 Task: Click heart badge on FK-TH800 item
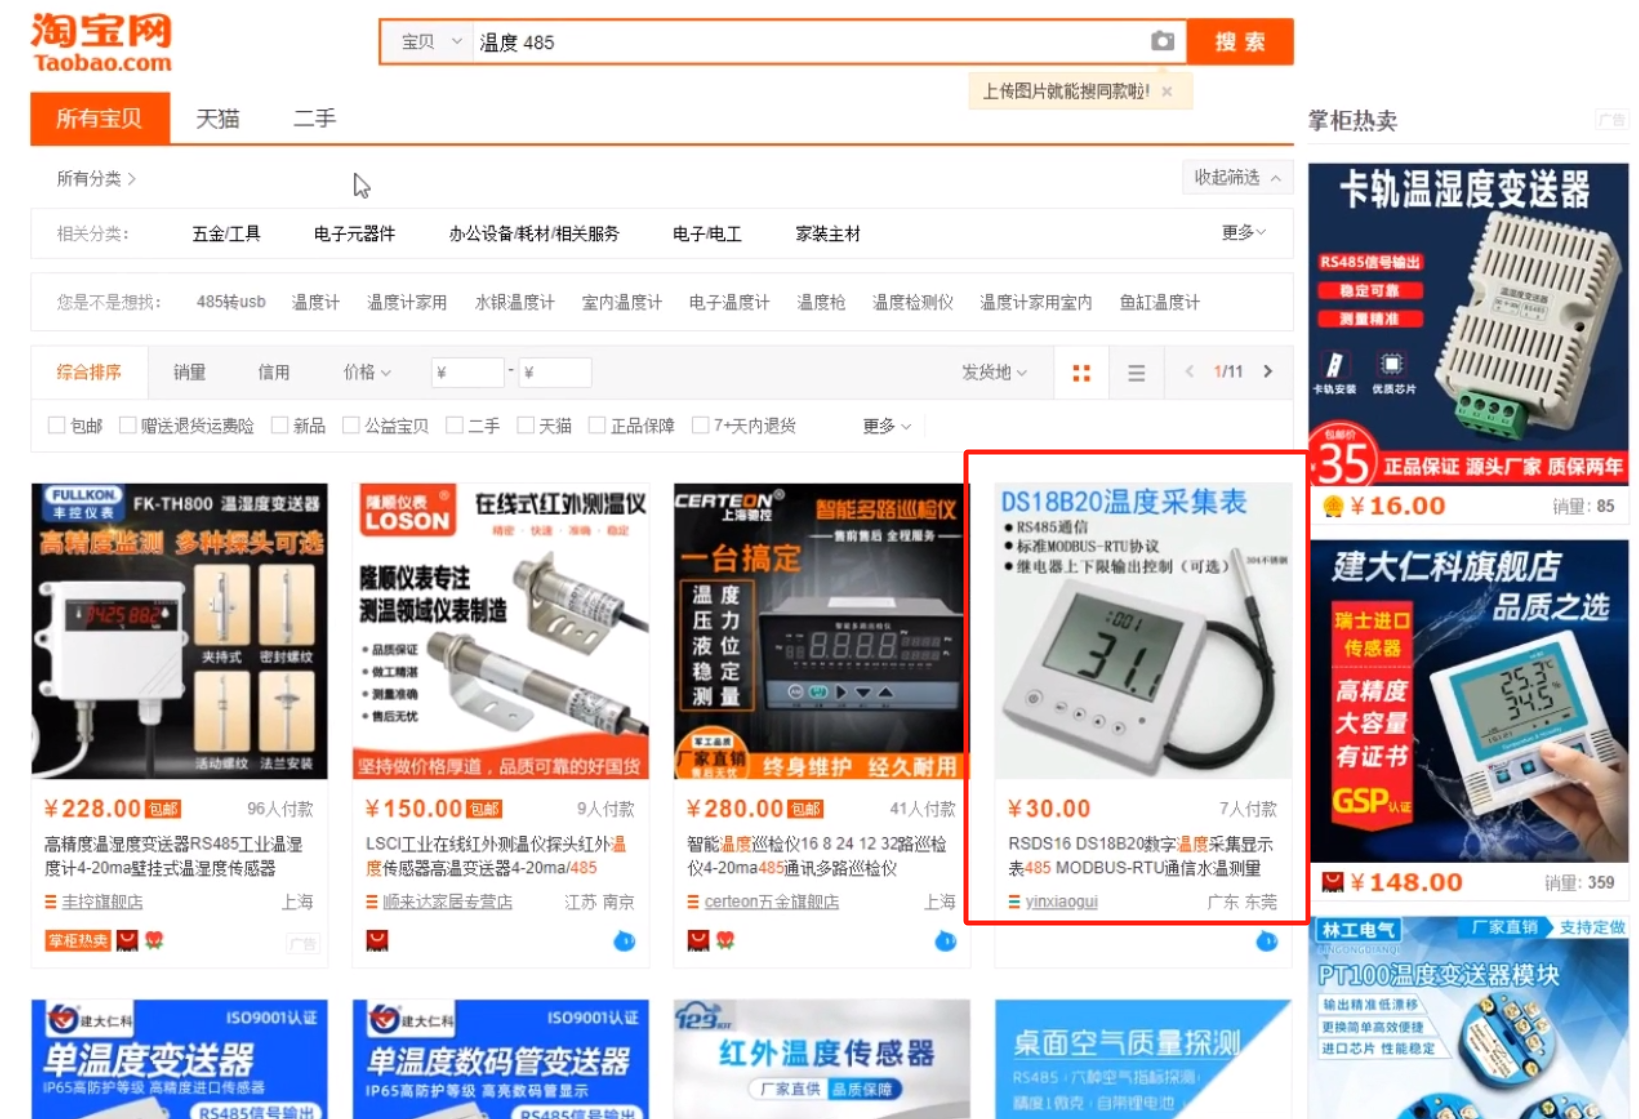[x=154, y=940]
